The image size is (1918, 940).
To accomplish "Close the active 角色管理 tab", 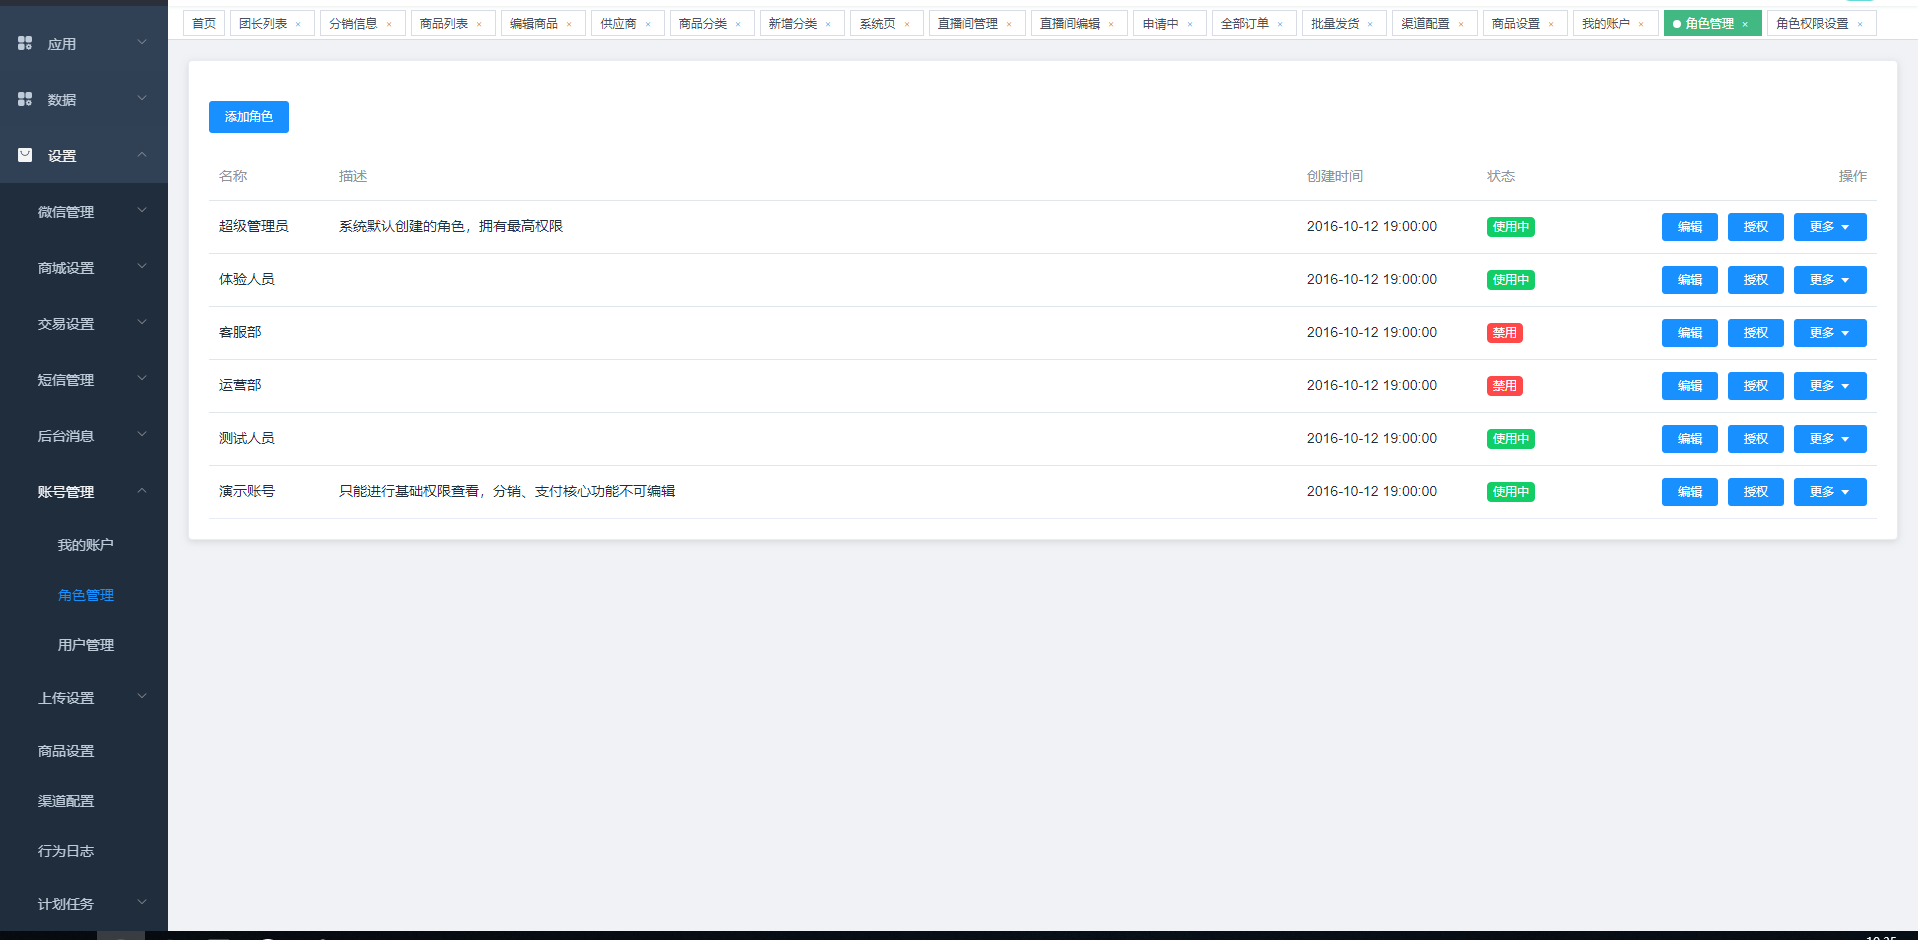I will pyautogui.click(x=1745, y=24).
